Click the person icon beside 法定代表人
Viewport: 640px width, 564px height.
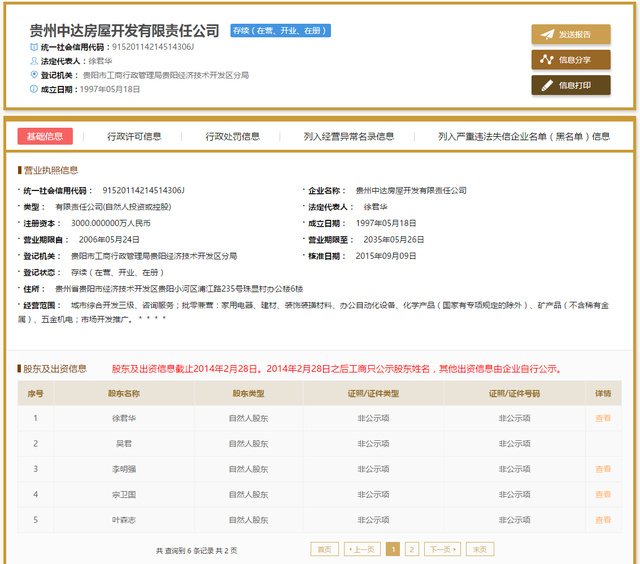pyautogui.click(x=34, y=61)
